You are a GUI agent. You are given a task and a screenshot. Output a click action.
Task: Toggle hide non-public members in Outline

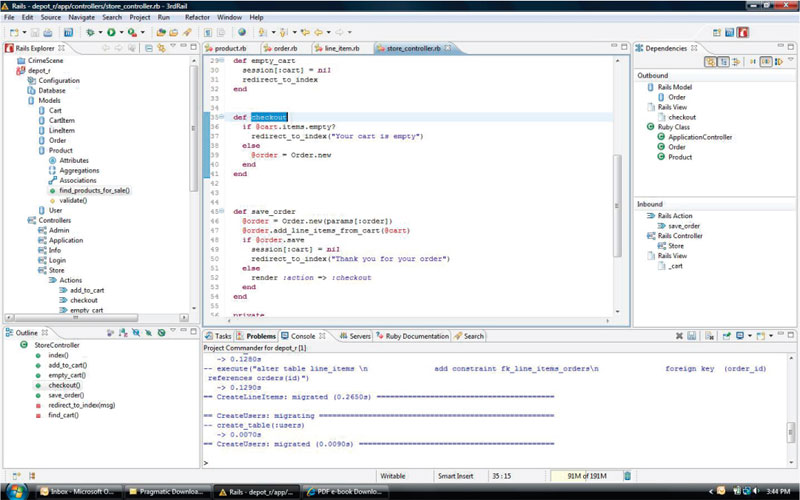click(x=161, y=333)
